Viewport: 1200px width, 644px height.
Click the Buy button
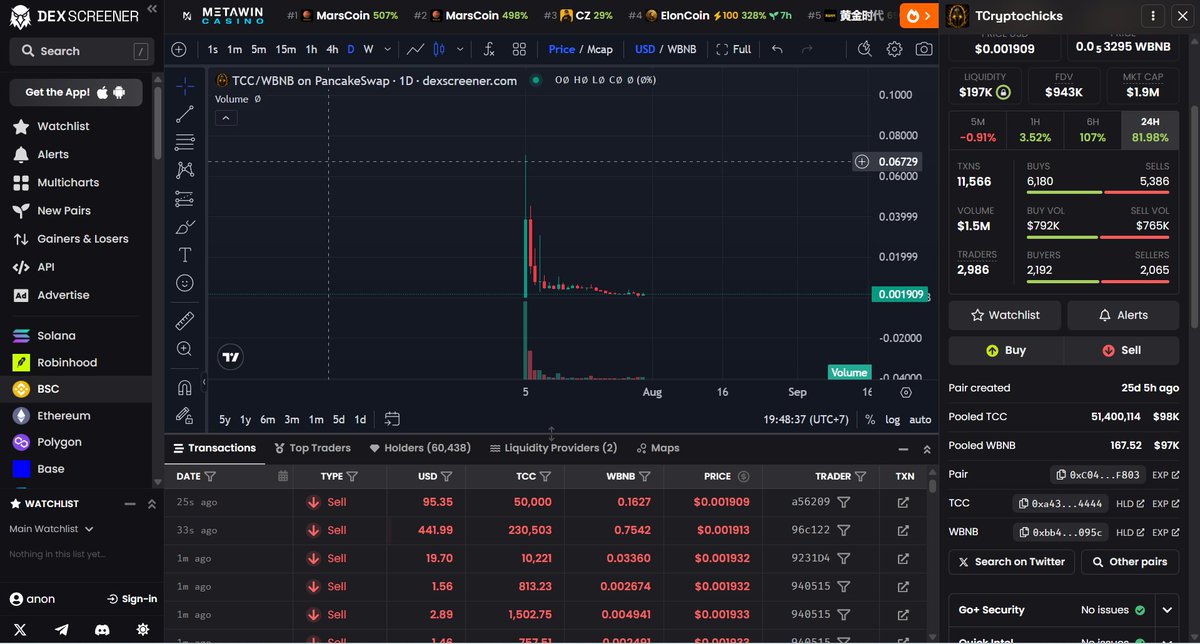coord(1006,350)
